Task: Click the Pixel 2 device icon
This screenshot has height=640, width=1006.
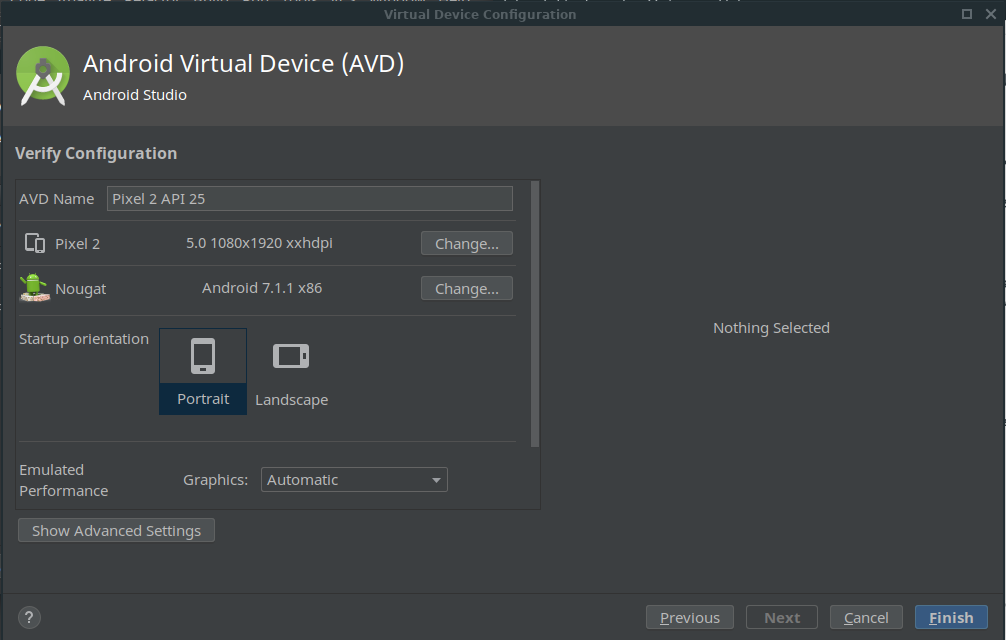Action: [35, 243]
